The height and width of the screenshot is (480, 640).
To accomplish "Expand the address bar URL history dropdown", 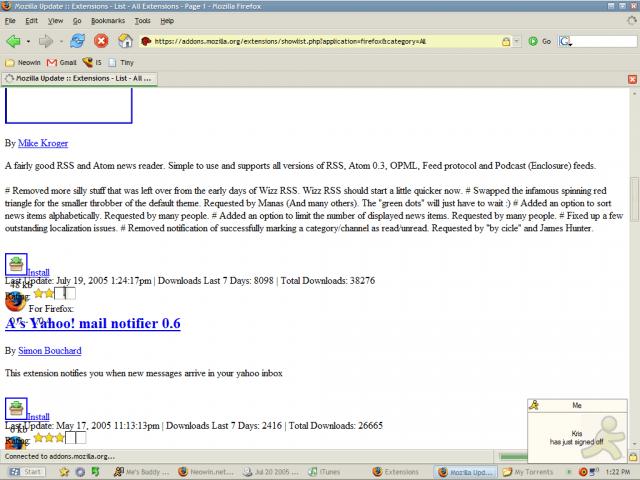I will coord(517,41).
